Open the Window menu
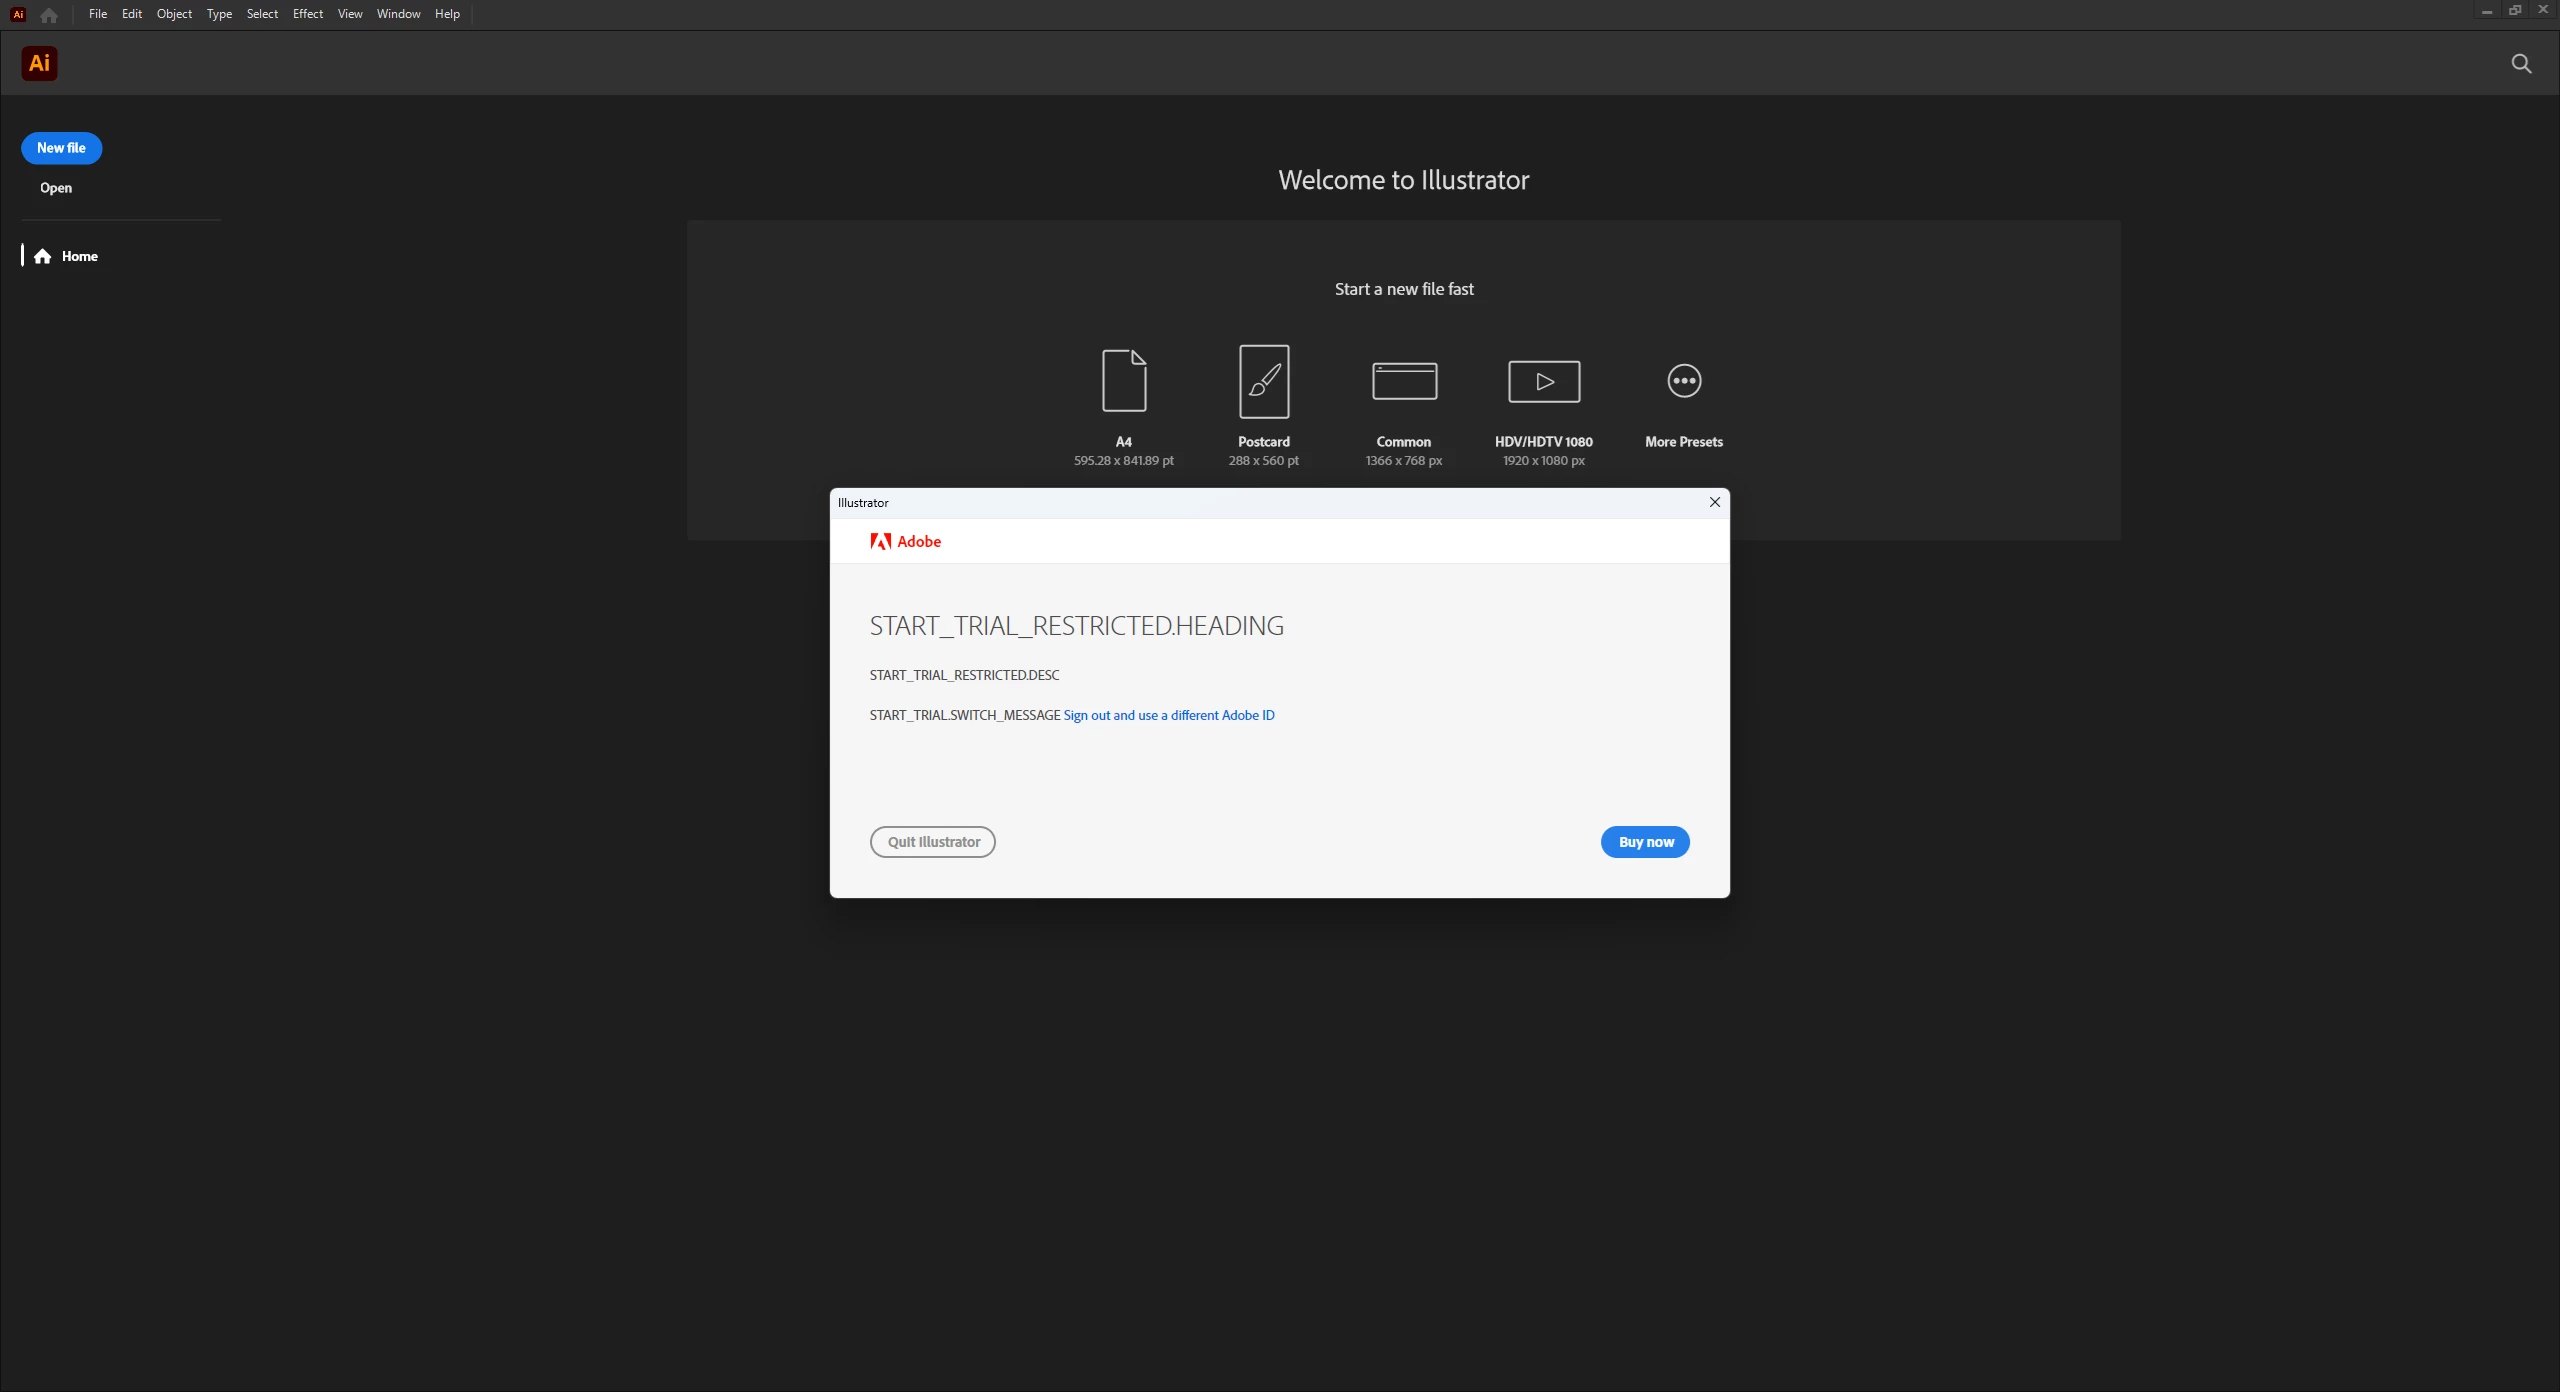The width and height of the screenshot is (2560, 1392). (x=398, y=14)
